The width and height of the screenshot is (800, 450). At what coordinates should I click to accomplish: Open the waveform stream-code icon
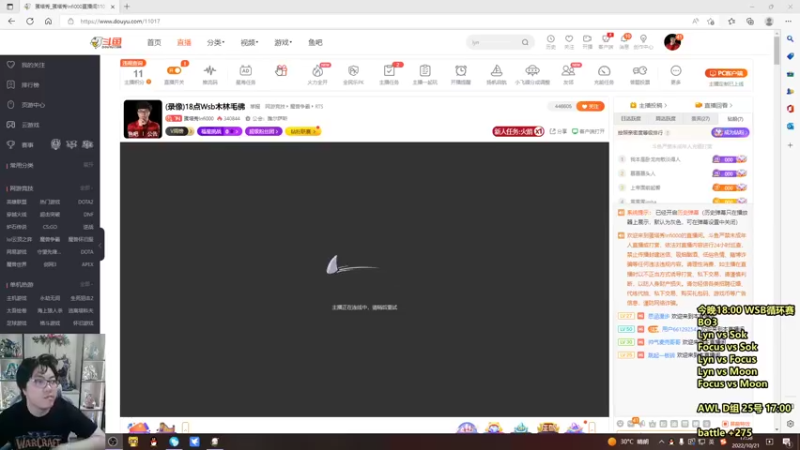210,70
